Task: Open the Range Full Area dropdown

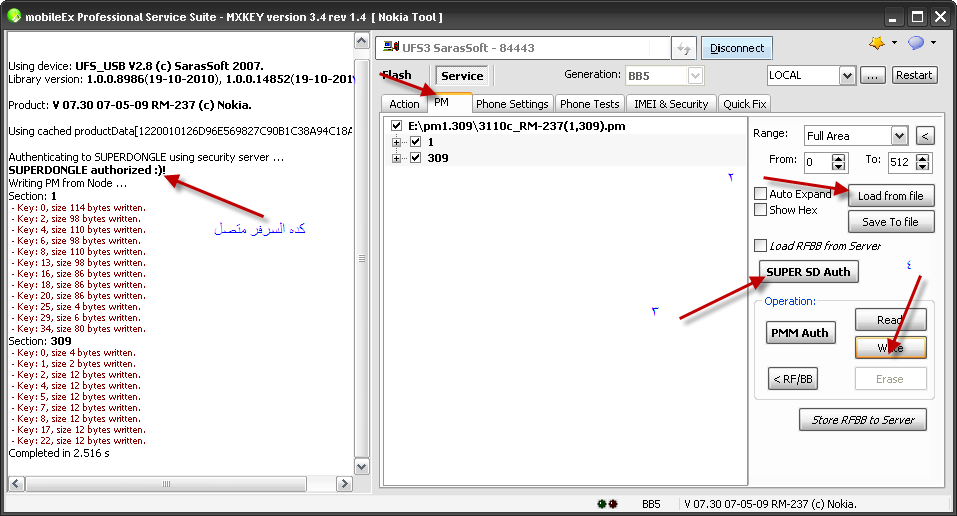Action: tap(899, 136)
